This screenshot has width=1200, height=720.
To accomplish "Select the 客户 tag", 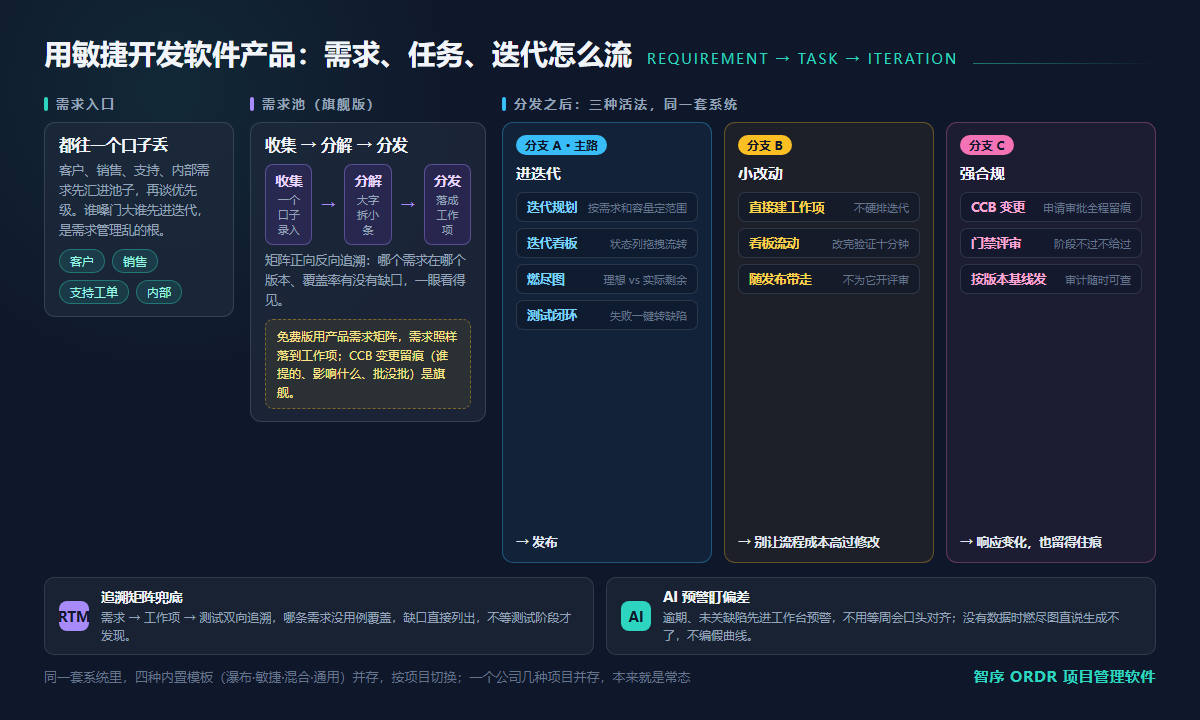I will click(x=82, y=262).
